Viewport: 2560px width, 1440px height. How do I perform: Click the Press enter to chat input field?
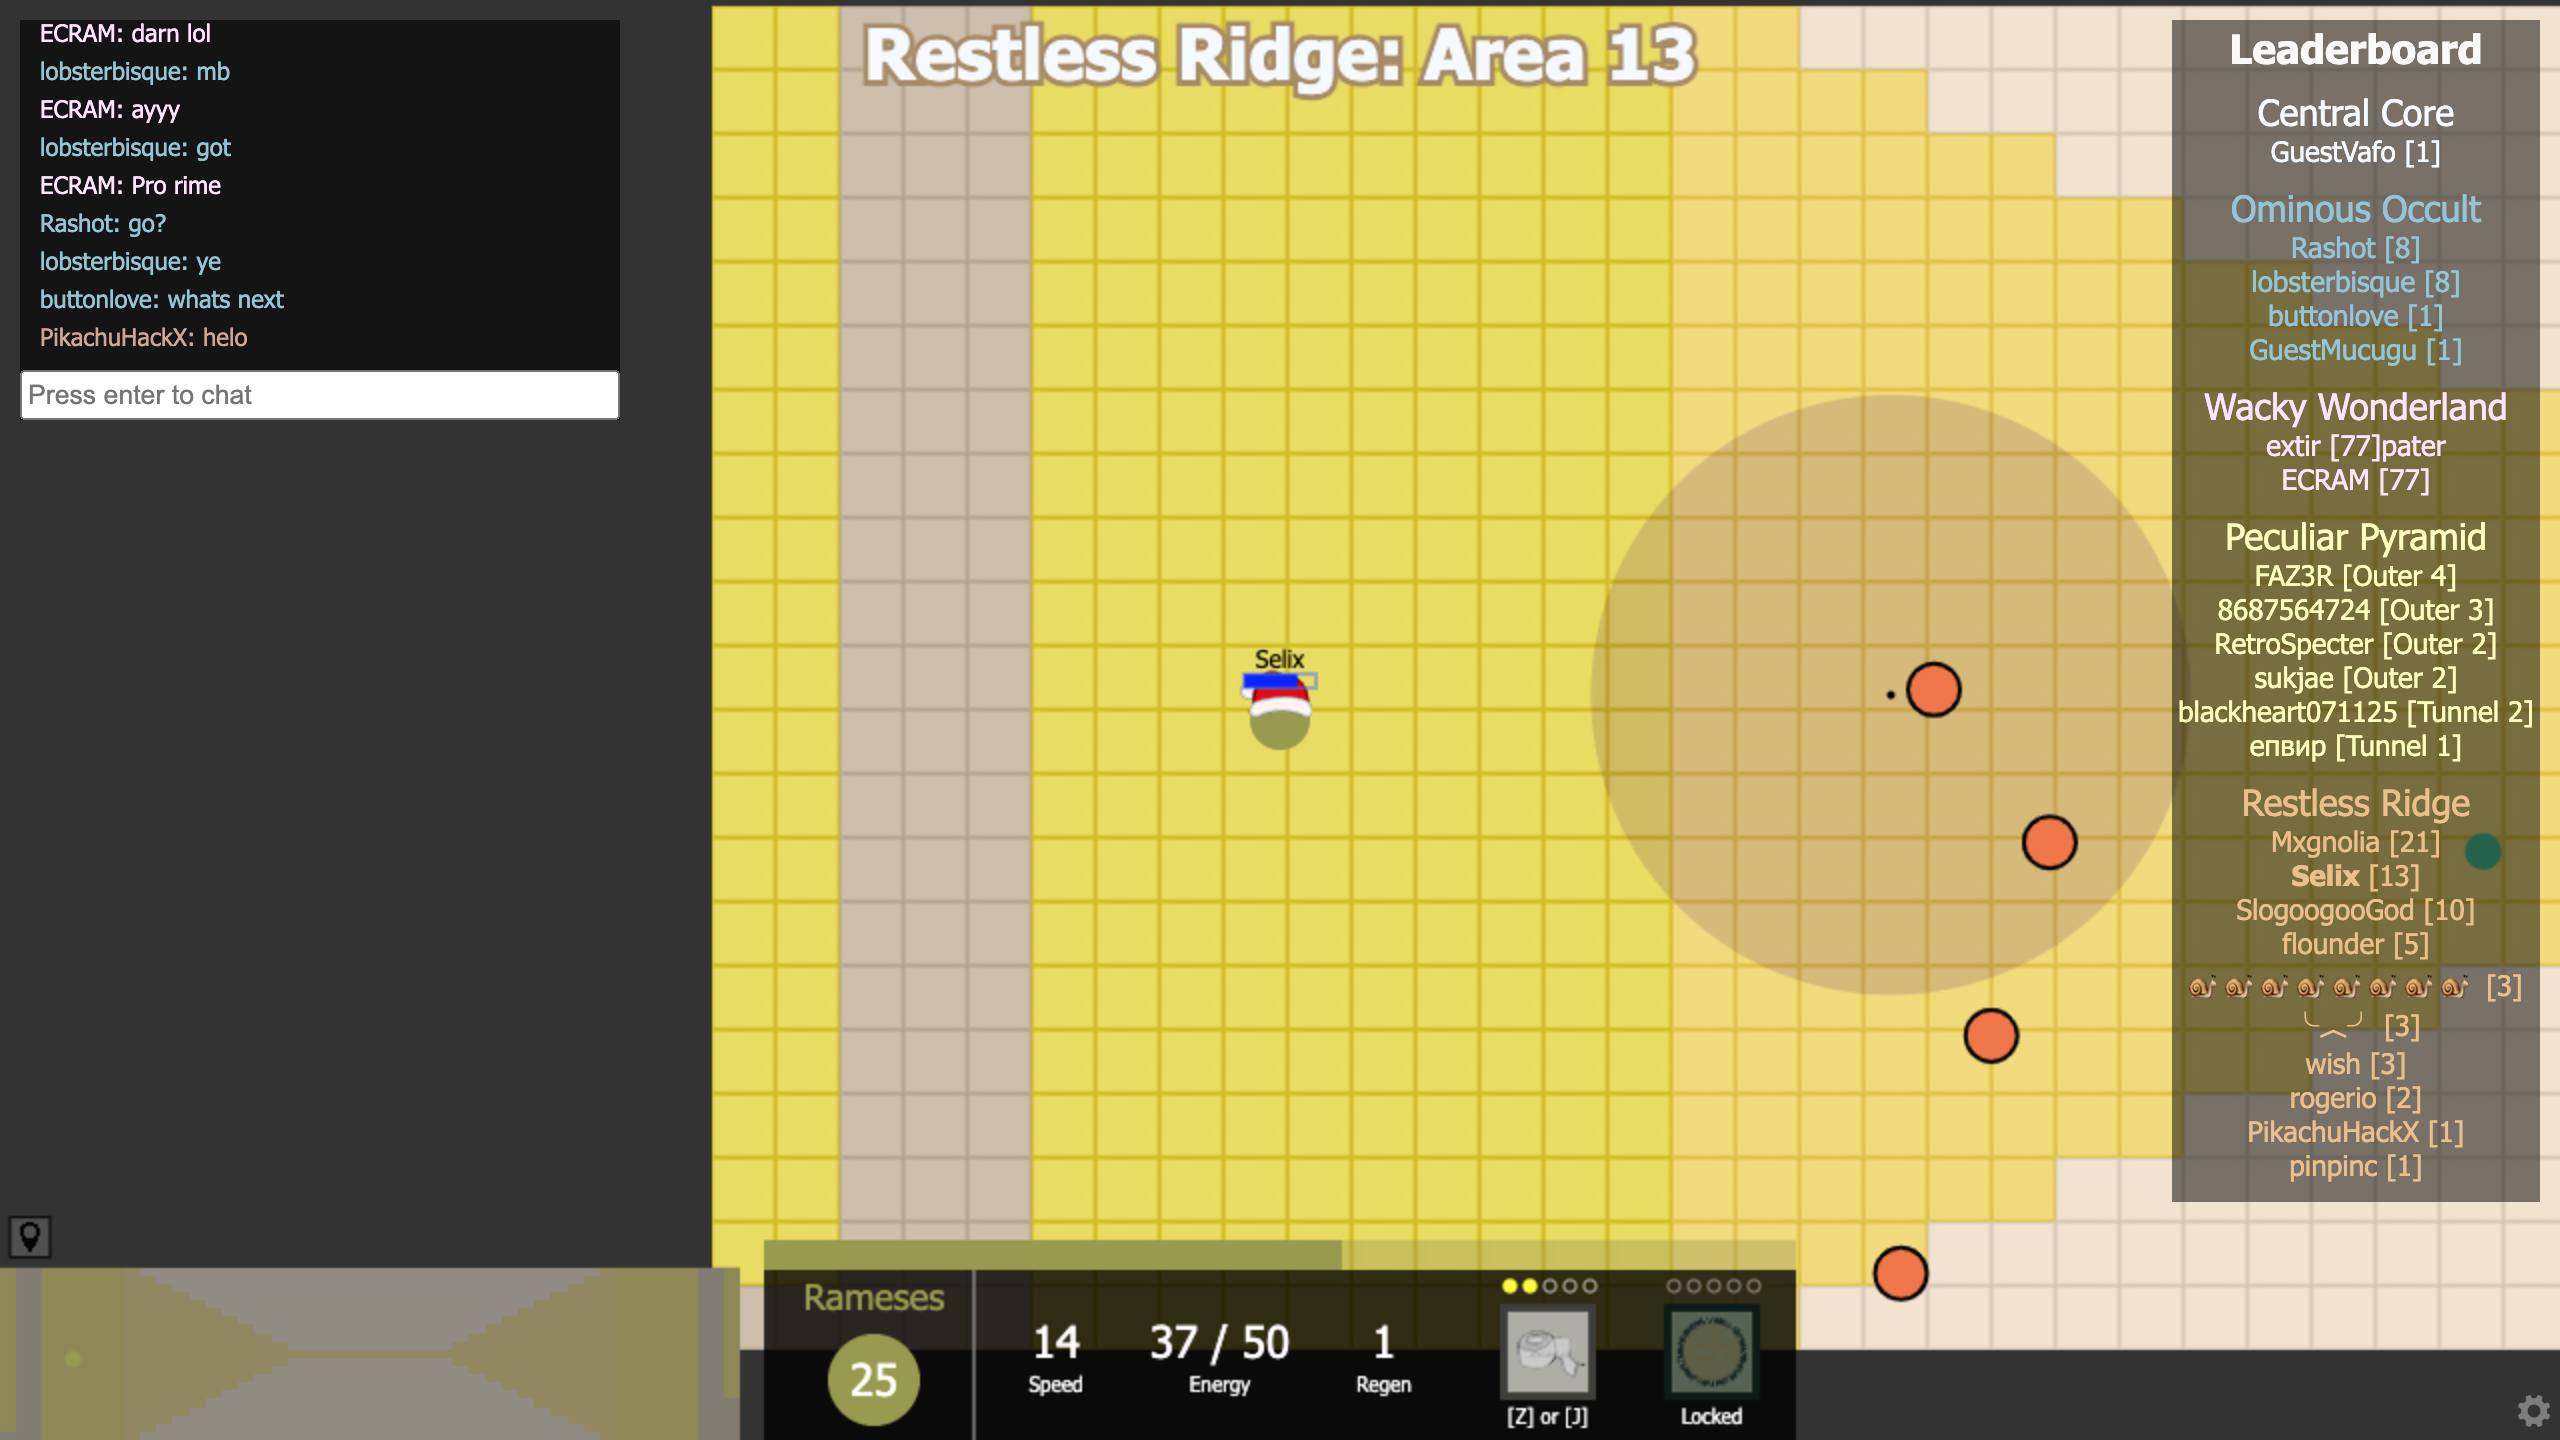(318, 394)
